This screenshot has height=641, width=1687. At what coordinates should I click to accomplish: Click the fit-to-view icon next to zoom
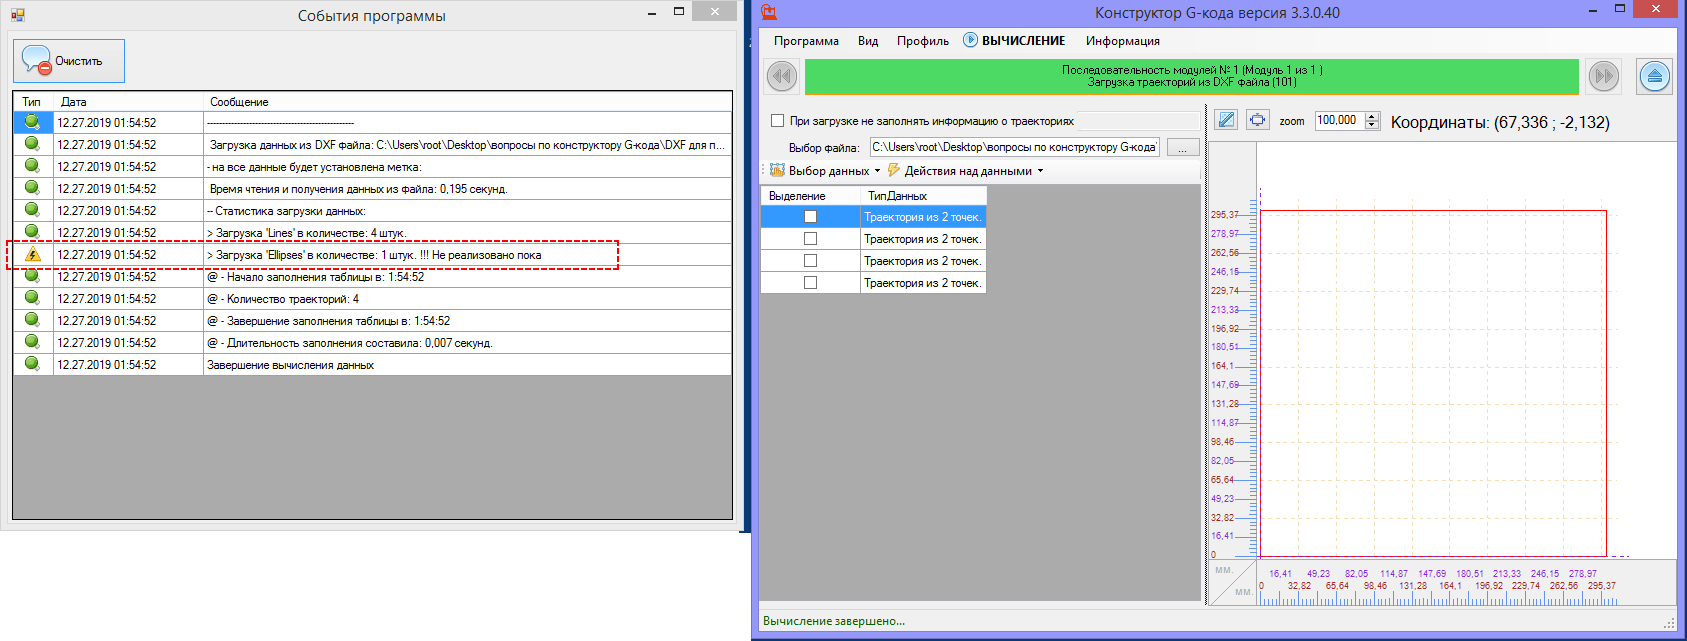click(x=1257, y=120)
